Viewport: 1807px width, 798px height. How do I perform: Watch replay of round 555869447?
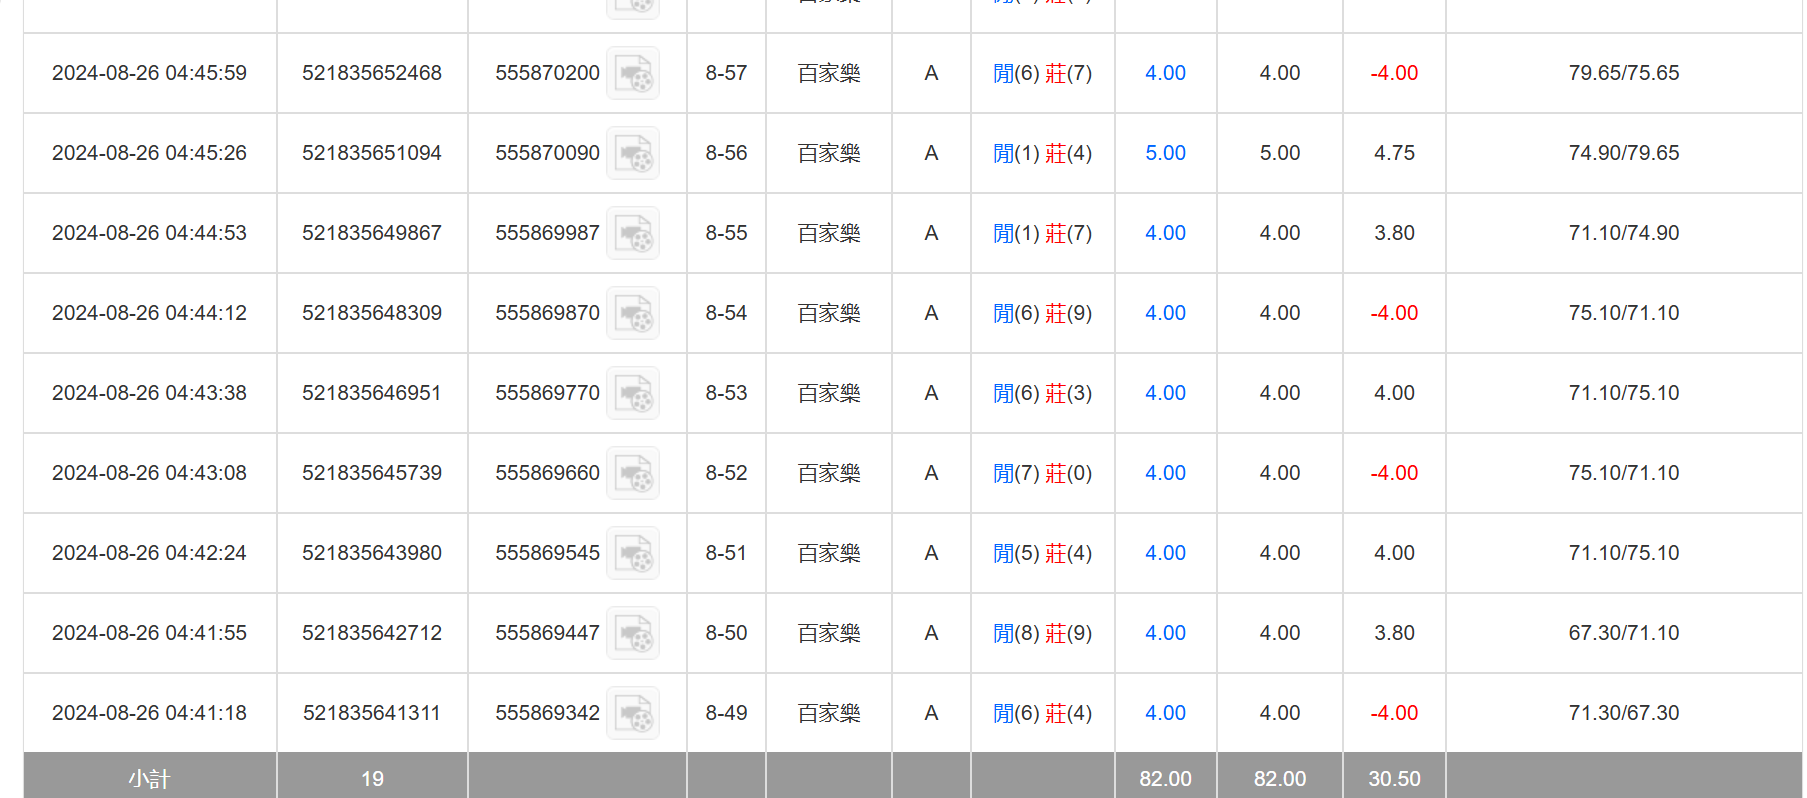(632, 633)
